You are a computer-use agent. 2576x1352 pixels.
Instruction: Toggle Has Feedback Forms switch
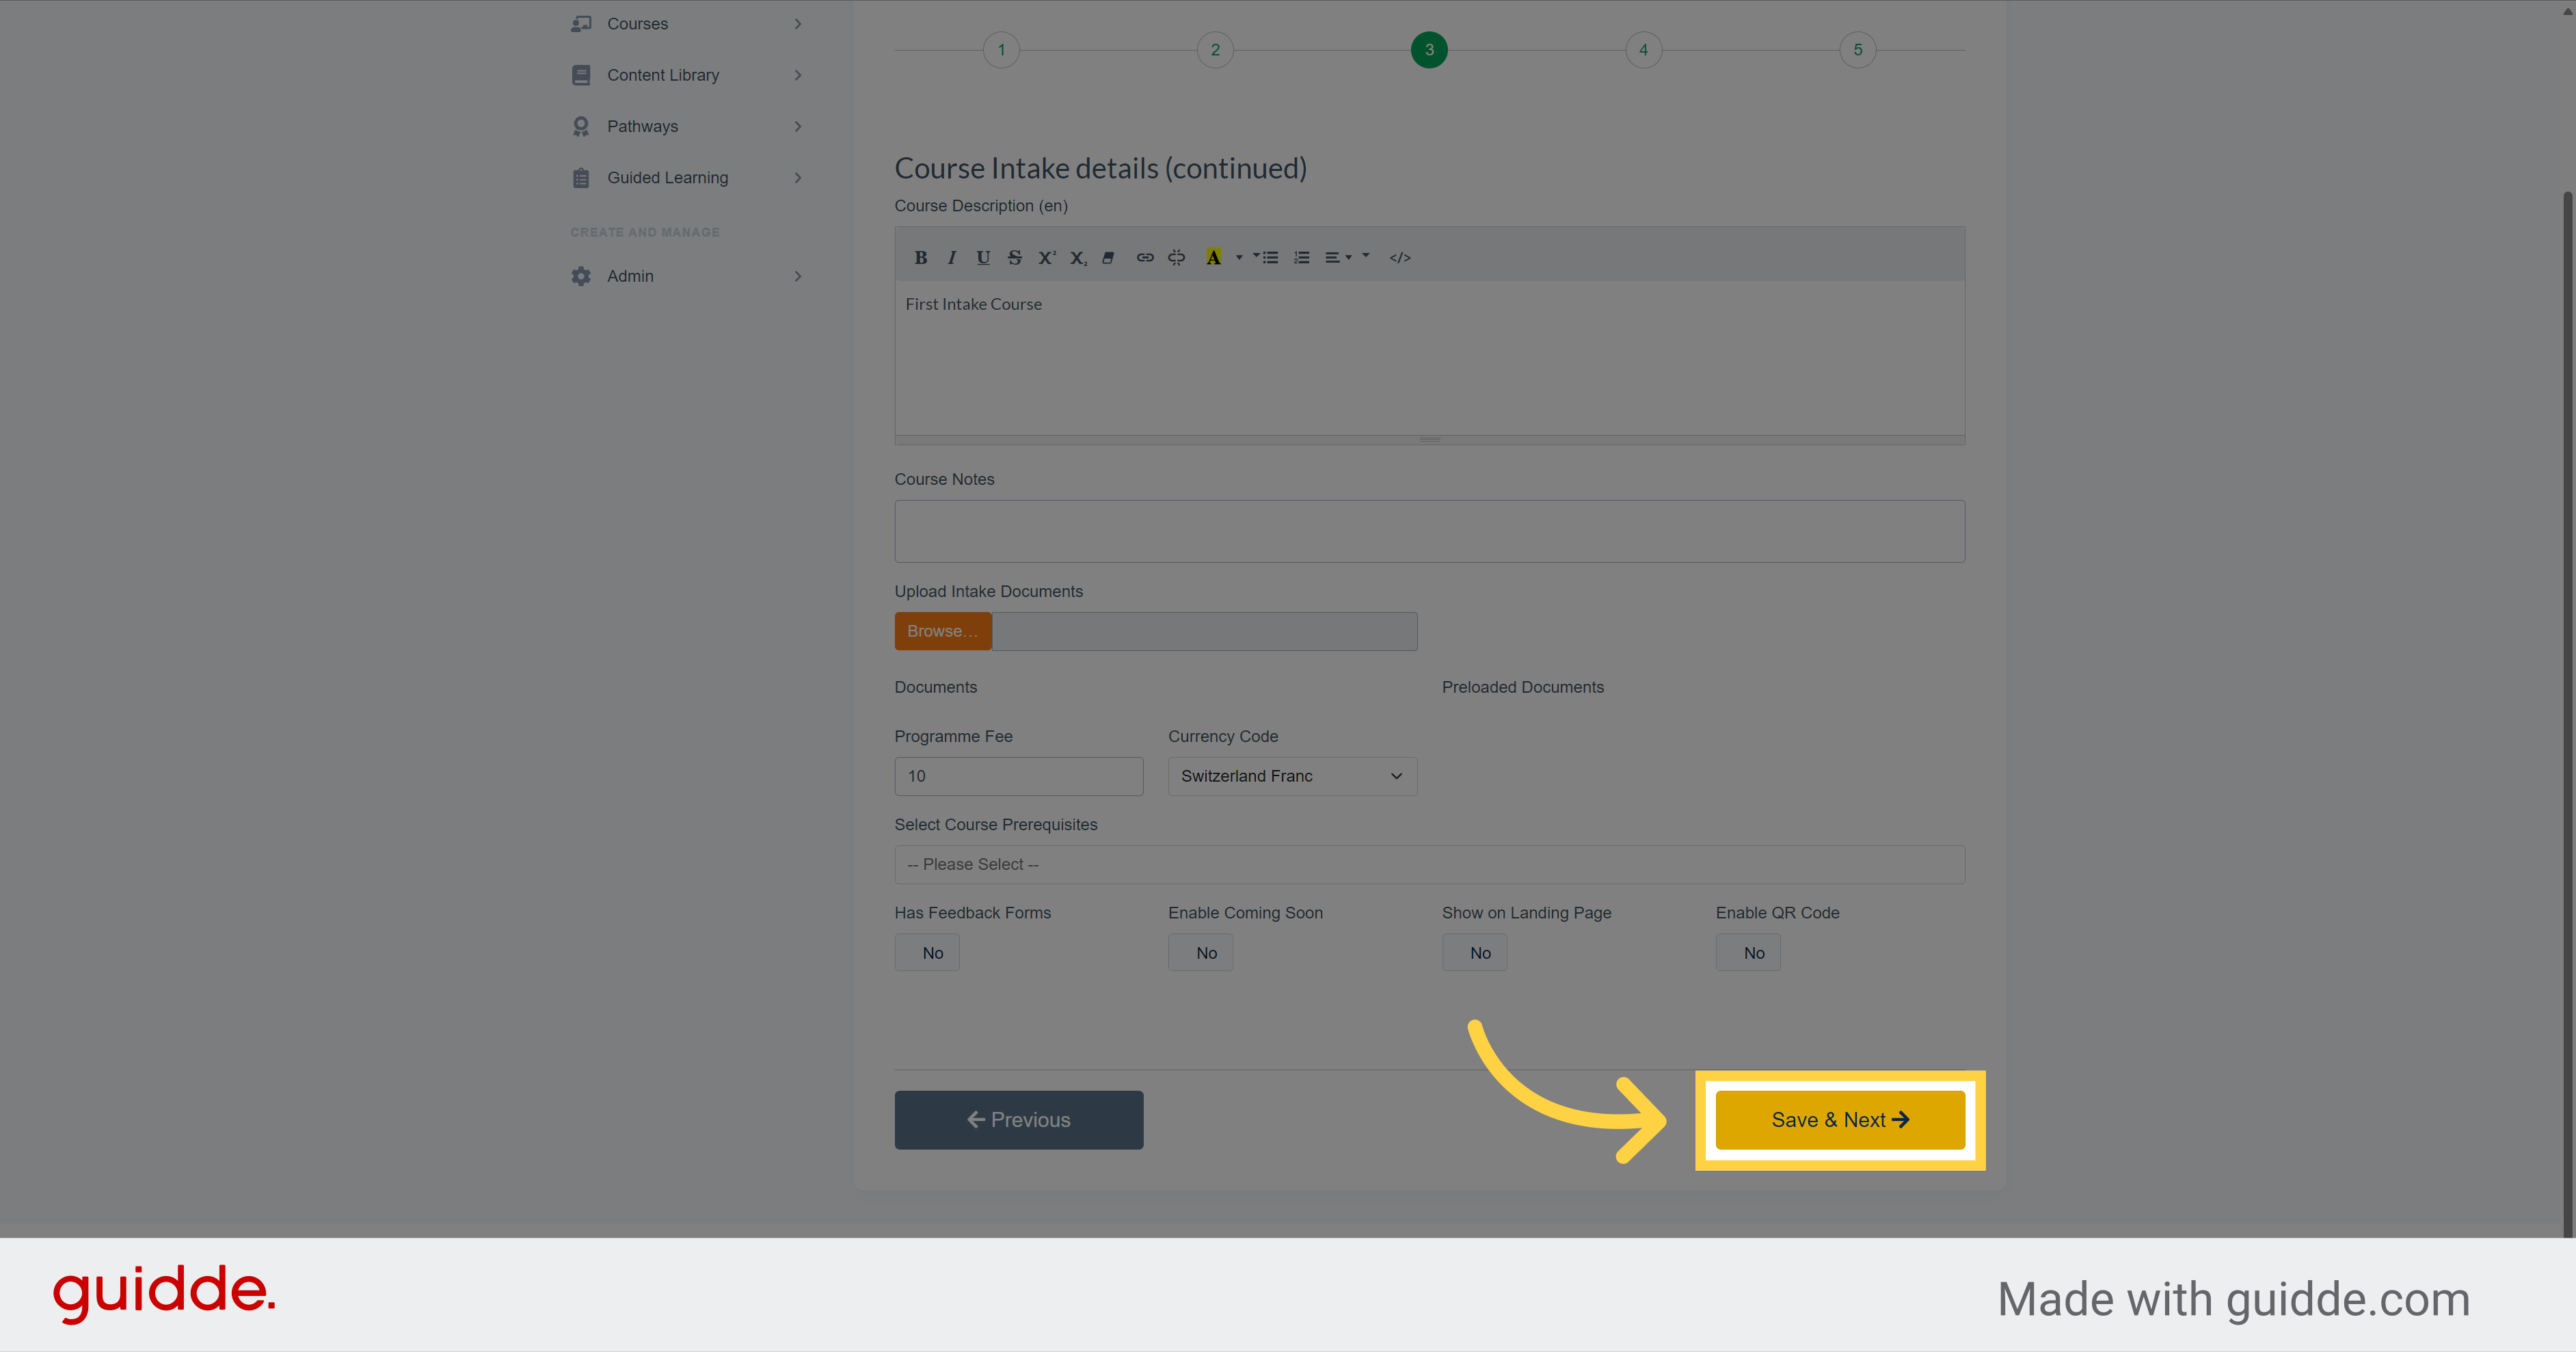(x=927, y=953)
